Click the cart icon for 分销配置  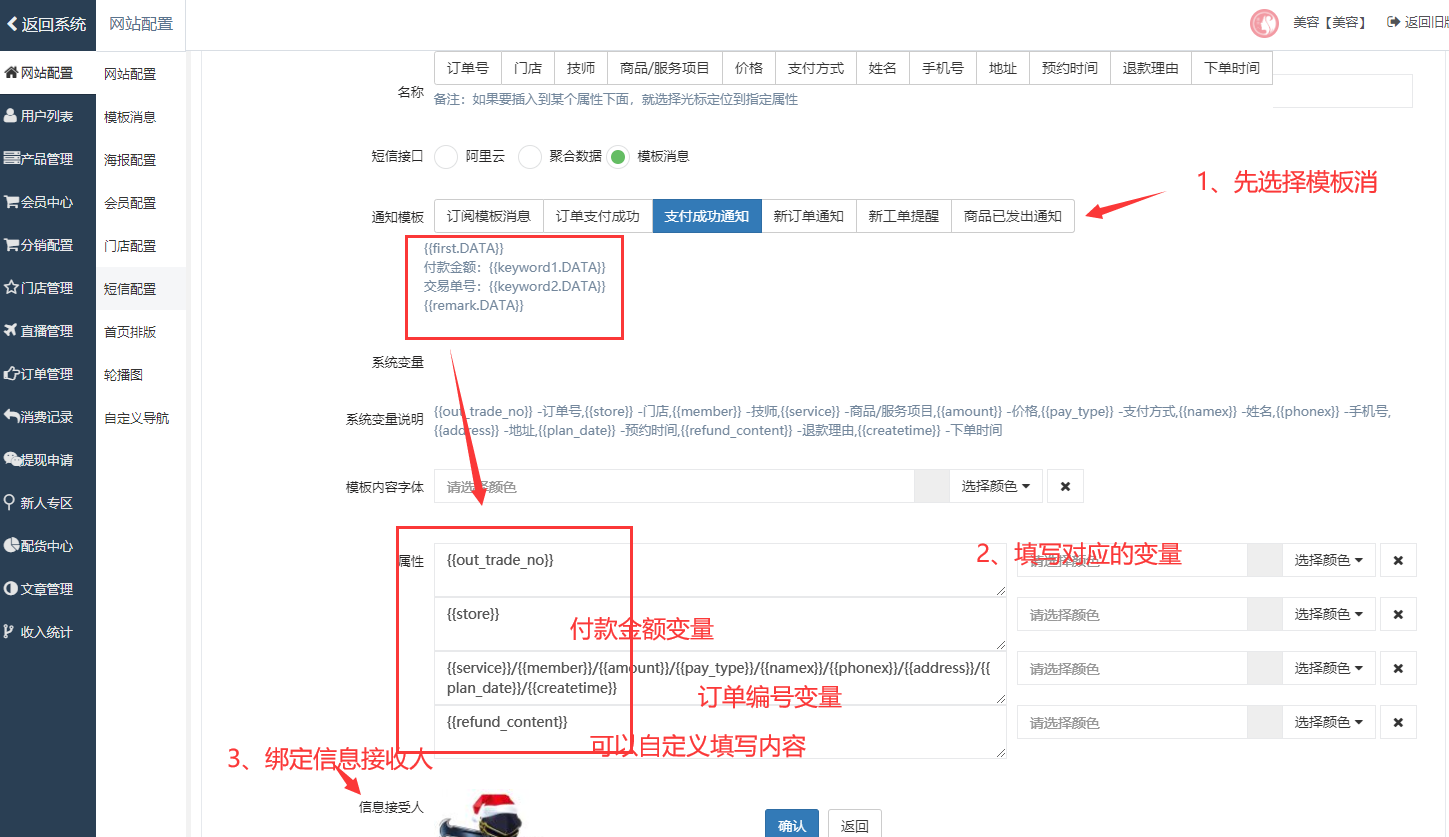coord(12,245)
